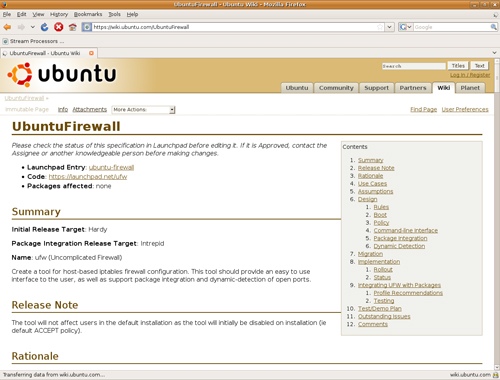500x380 pixels.
Task: Click the Back arrow icon
Action: [7, 27]
